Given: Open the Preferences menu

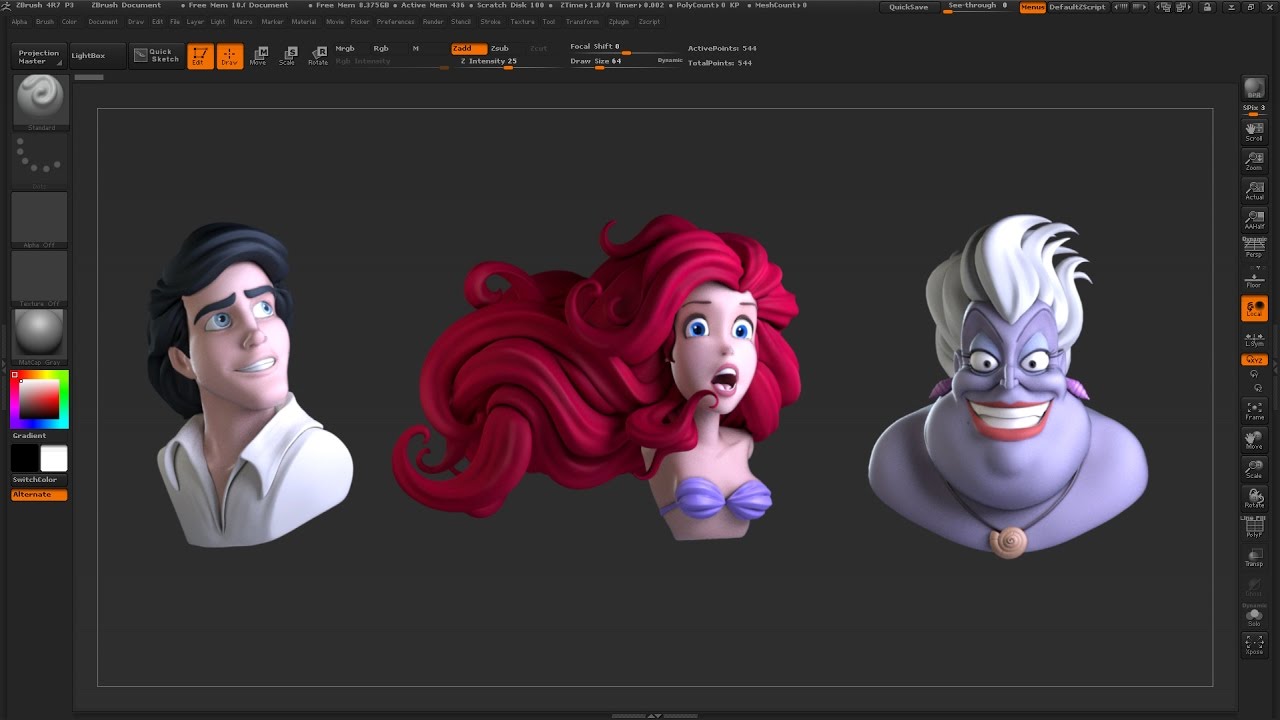Looking at the screenshot, I should (395, 21).
